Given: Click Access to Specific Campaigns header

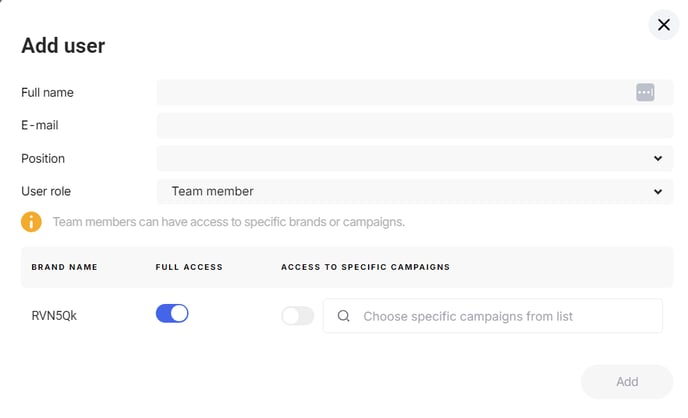Looking at the screenshot, I should (366, 267).
